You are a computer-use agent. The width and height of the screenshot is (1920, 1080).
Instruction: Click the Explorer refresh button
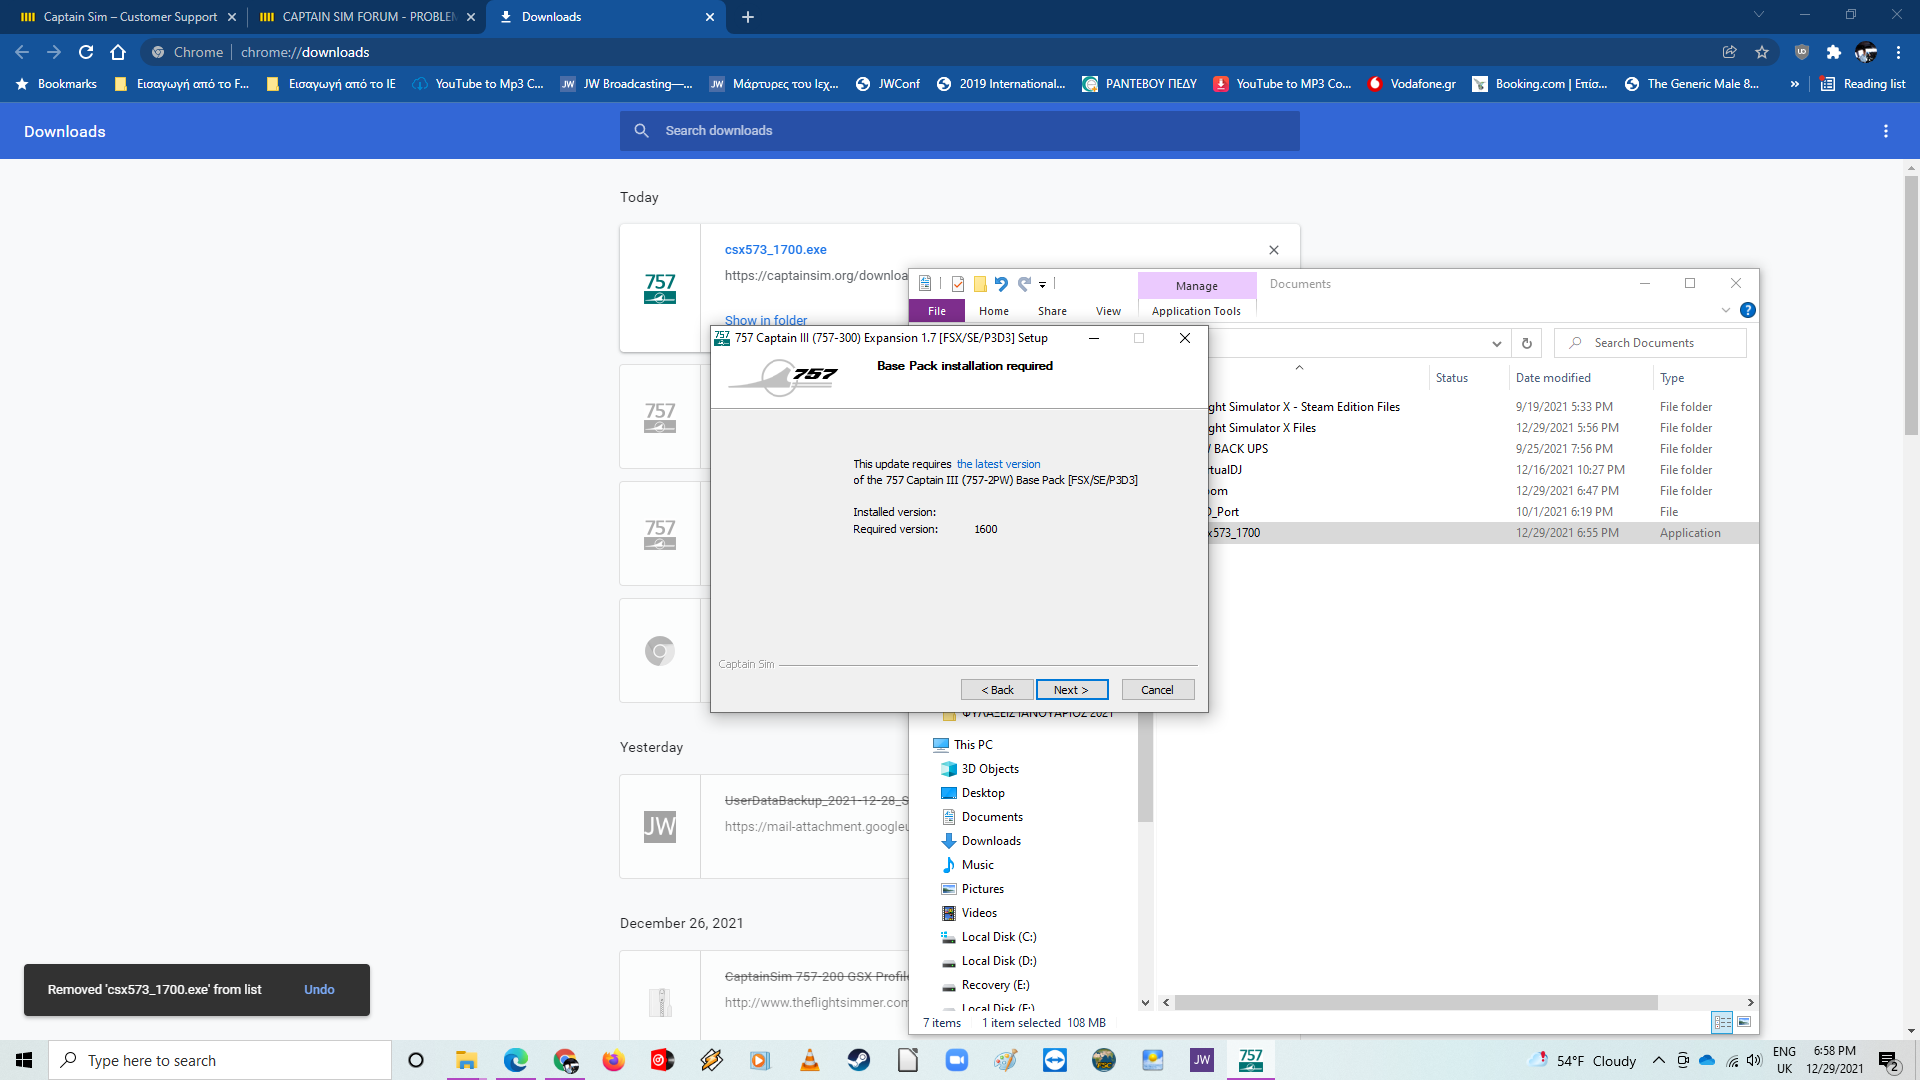point(1526,343)
